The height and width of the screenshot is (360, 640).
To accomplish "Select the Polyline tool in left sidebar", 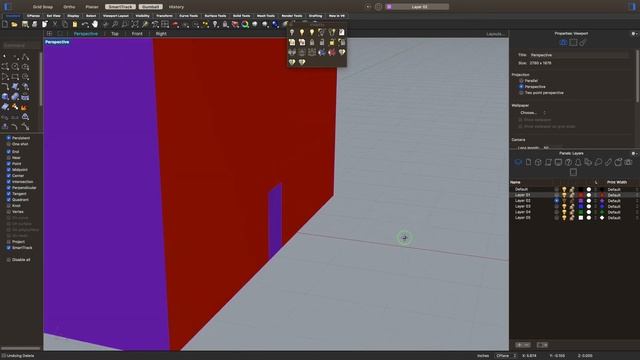I will click(25, 57).
